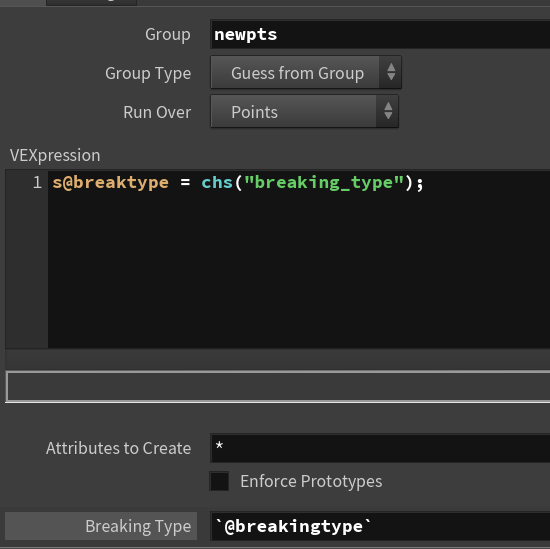Click the "breaking_type" string in code

click(324, 183)
